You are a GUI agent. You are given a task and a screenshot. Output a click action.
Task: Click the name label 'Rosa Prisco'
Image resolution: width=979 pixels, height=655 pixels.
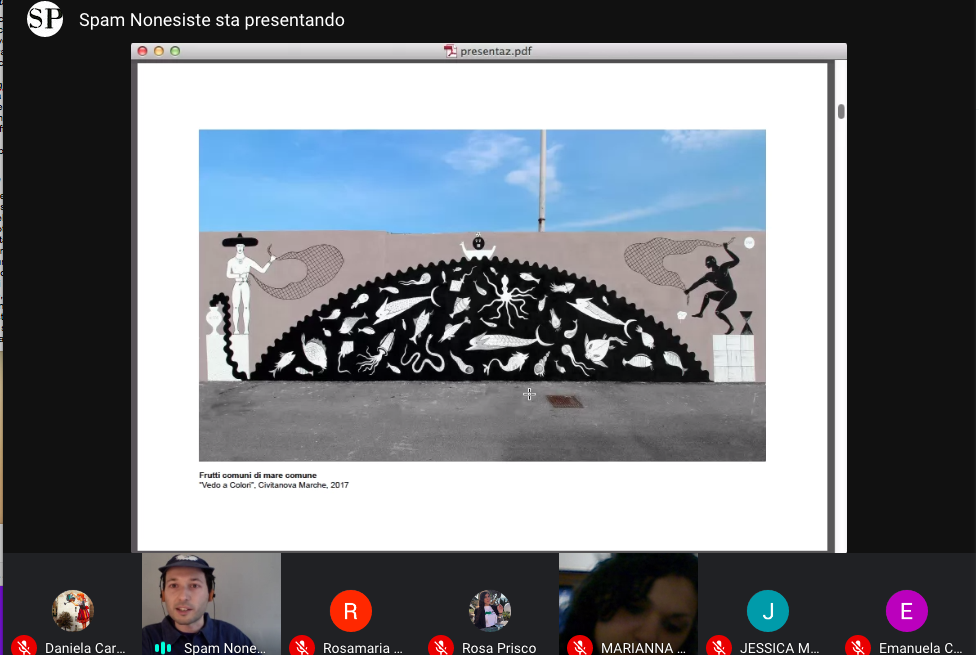[499, 648]
